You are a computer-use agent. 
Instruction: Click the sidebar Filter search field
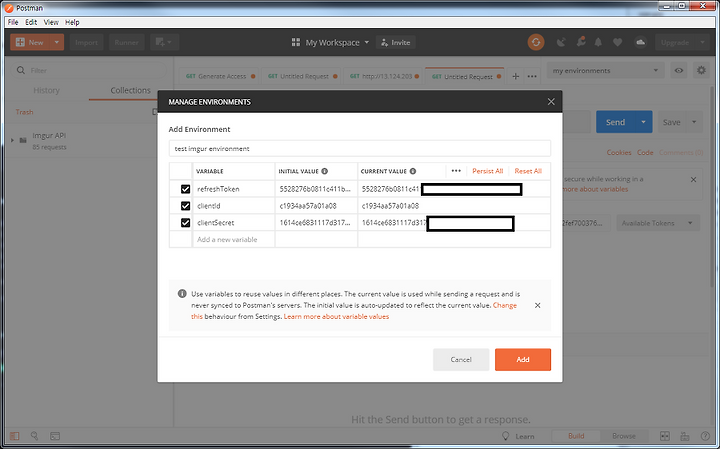[x=89, y=70]
